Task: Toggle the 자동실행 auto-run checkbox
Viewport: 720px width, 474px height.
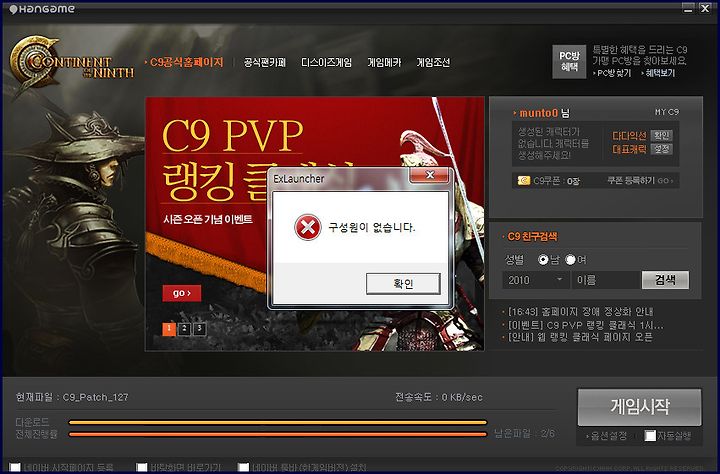Action: pyautogui.click(x=650, y=435)
